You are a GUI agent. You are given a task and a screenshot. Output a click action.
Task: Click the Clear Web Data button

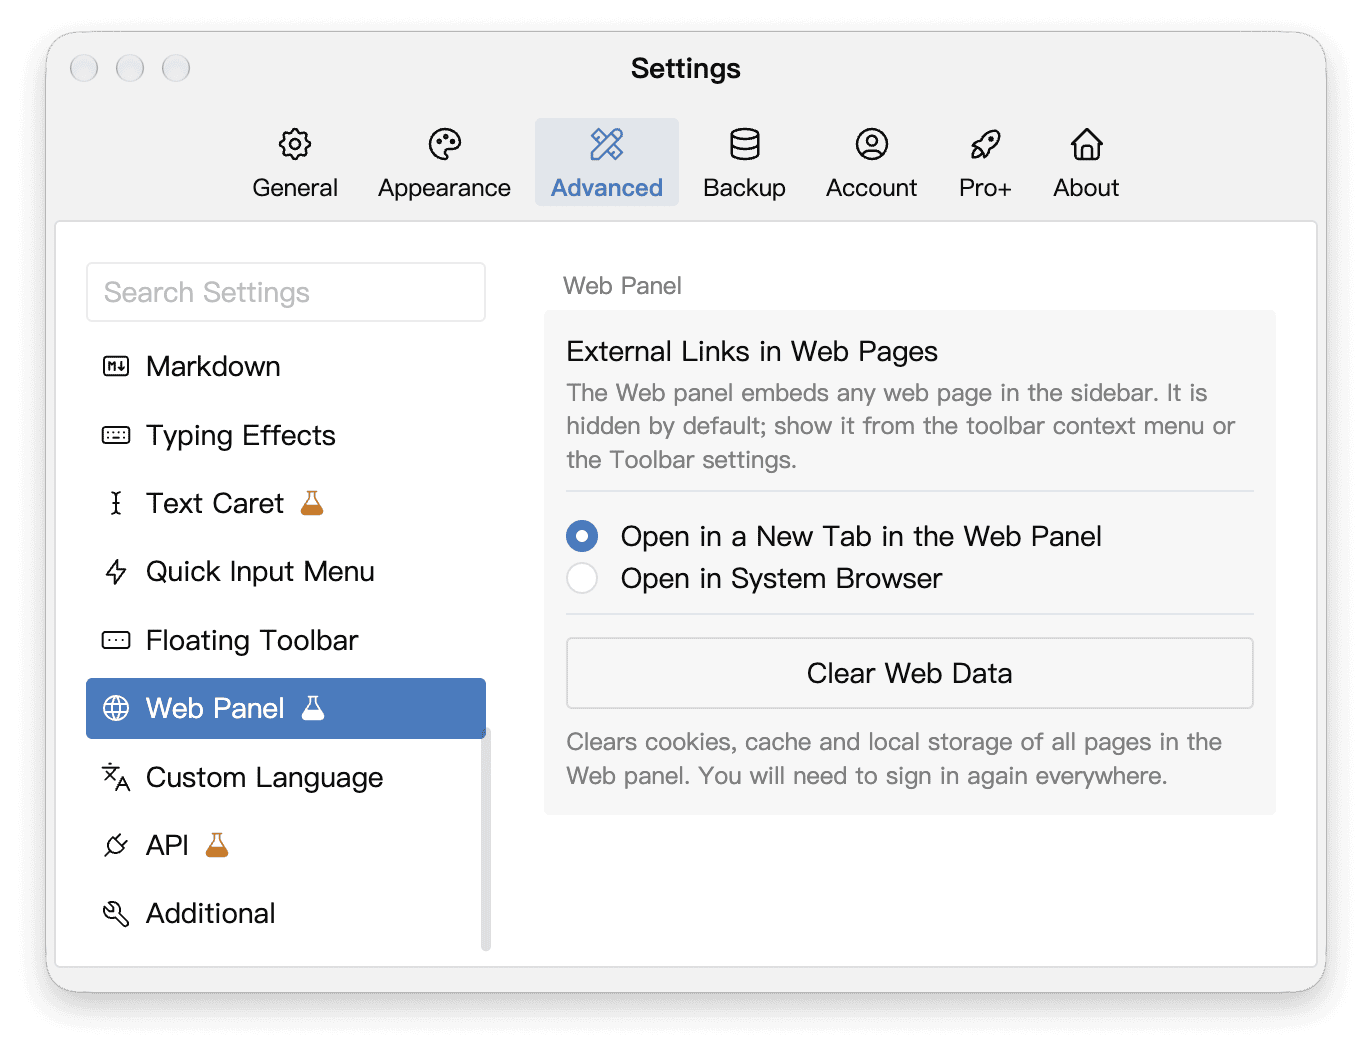[910, 673]
